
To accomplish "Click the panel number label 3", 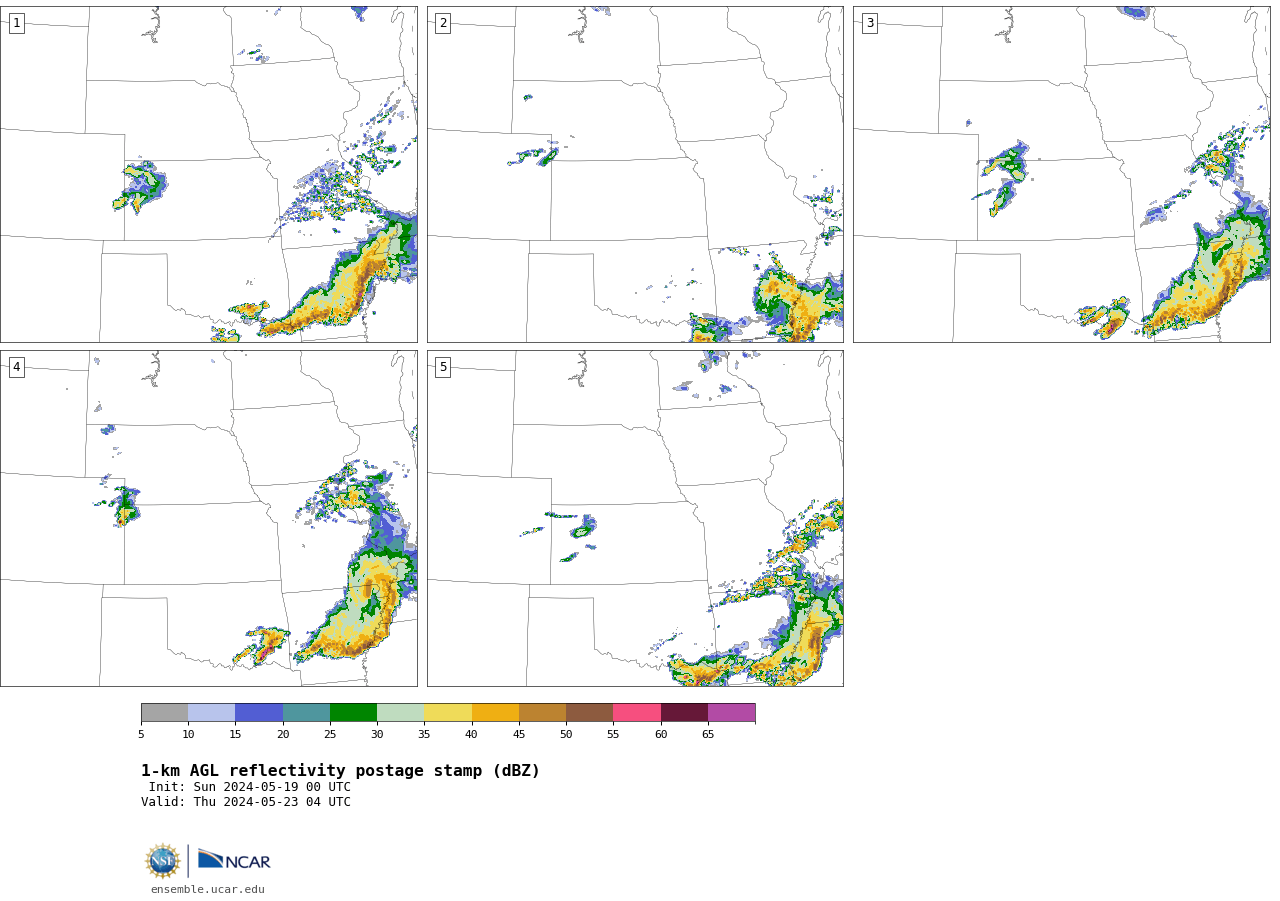I will pyautogui.click(x=869, y=23).
